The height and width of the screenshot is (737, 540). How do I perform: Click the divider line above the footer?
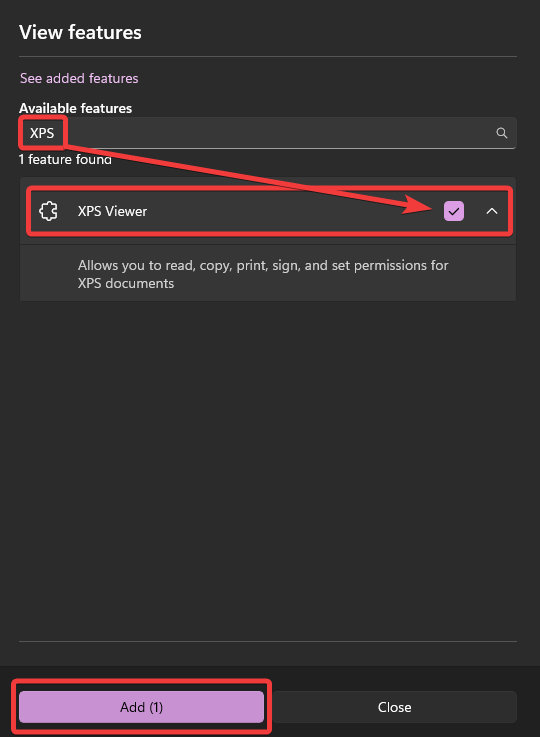(268, 641)
